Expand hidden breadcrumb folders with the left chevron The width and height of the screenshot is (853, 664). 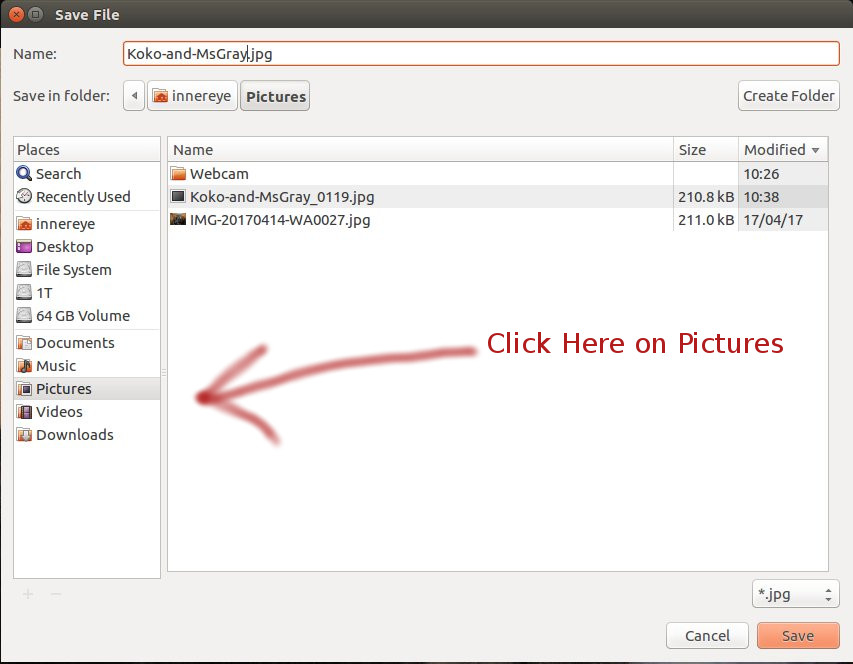[133, 95]
